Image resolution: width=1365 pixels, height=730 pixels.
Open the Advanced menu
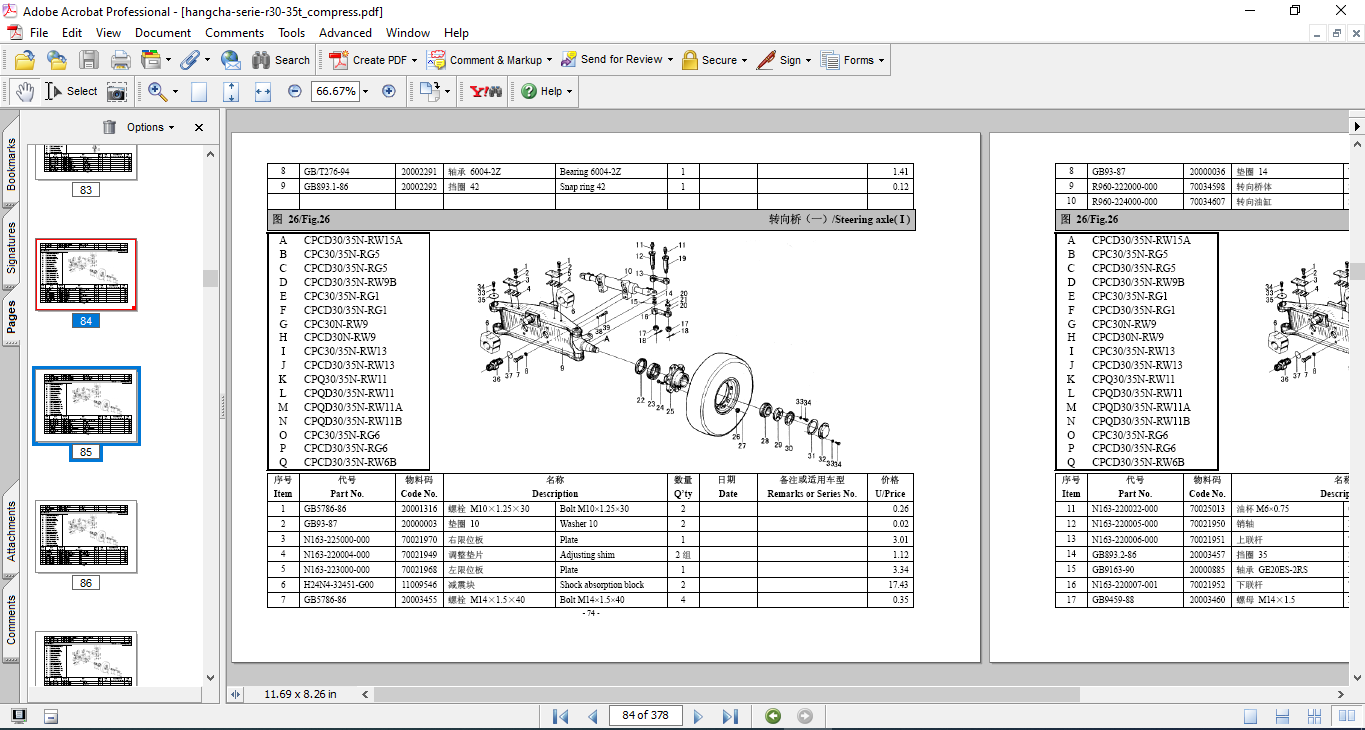pyautogui.click(x=345, y=32)
